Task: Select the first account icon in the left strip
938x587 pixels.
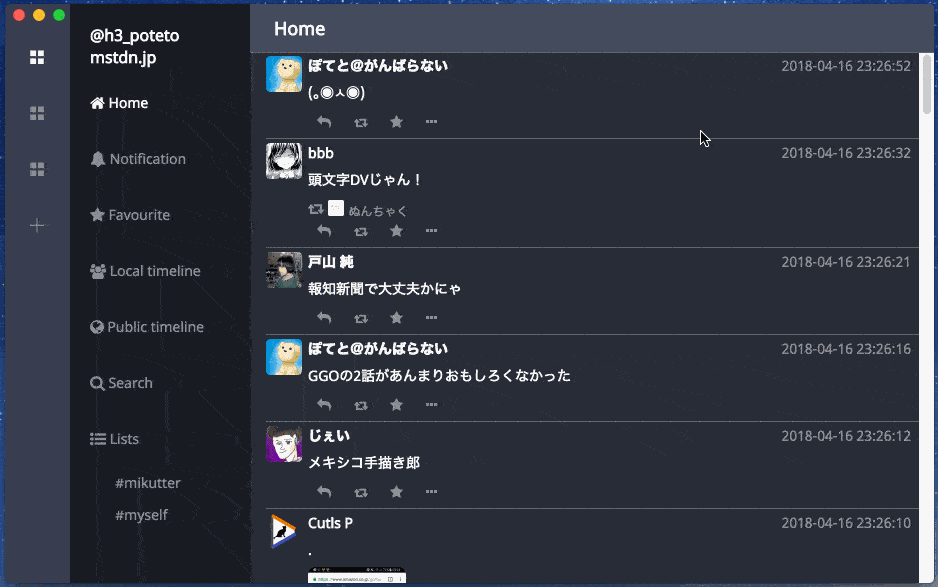Action: 37,57
